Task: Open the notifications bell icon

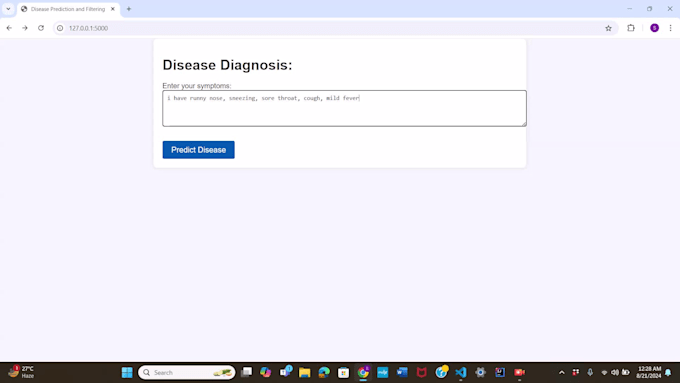Action: (x=668, y=372)
